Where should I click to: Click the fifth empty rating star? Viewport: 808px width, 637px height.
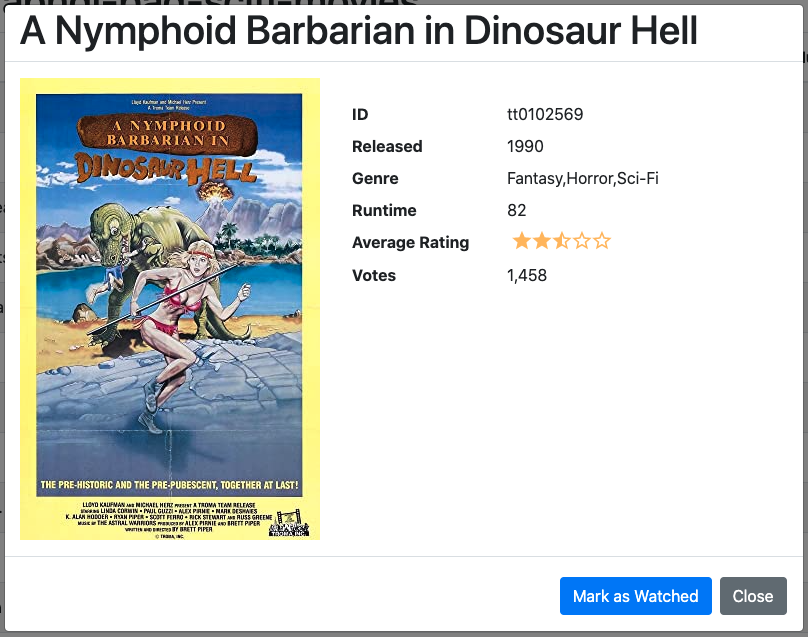pyautogui.click(x=601, y=241)
